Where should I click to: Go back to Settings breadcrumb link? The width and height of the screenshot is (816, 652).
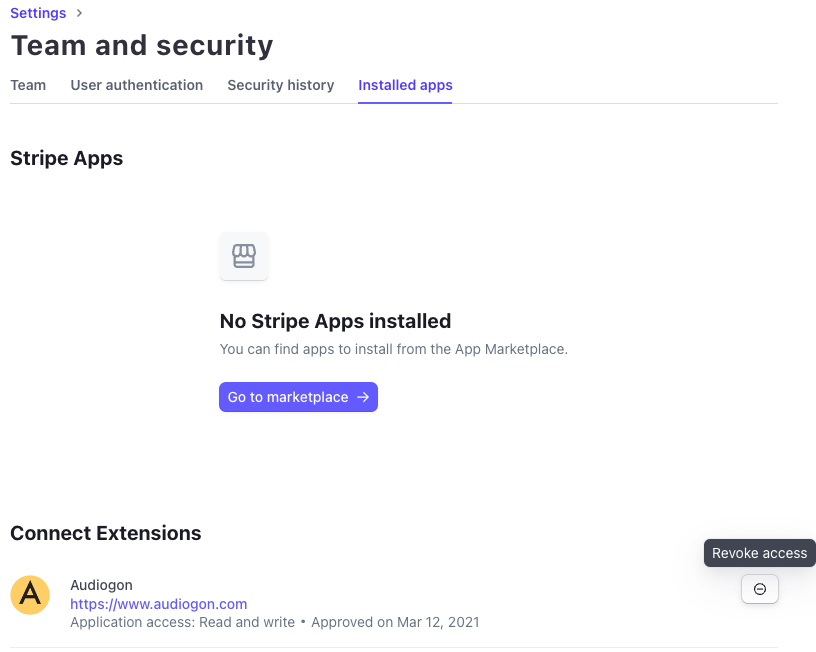coord(38,13)
